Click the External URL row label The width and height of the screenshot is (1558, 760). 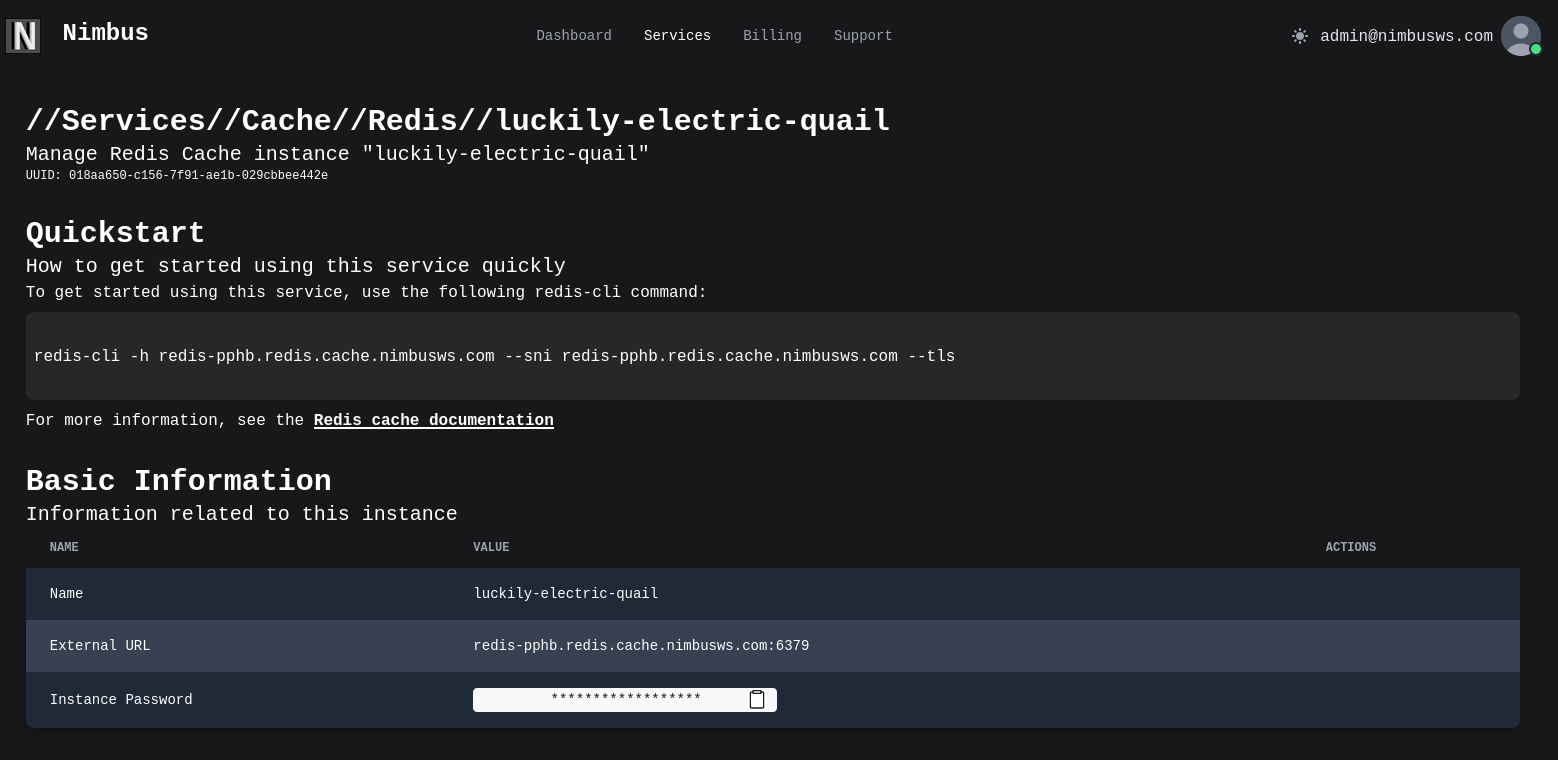(x=100, y=646)
